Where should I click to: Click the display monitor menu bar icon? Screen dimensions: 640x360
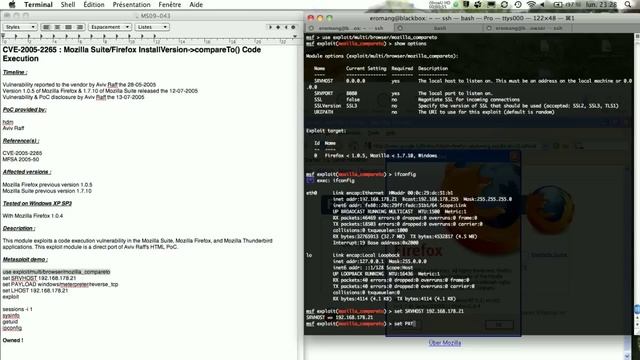click(491, 4)
